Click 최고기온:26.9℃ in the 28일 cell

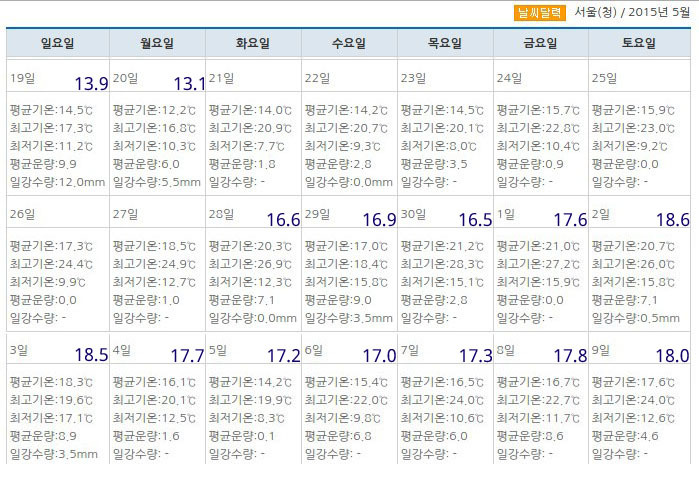(x=250, y=264)
